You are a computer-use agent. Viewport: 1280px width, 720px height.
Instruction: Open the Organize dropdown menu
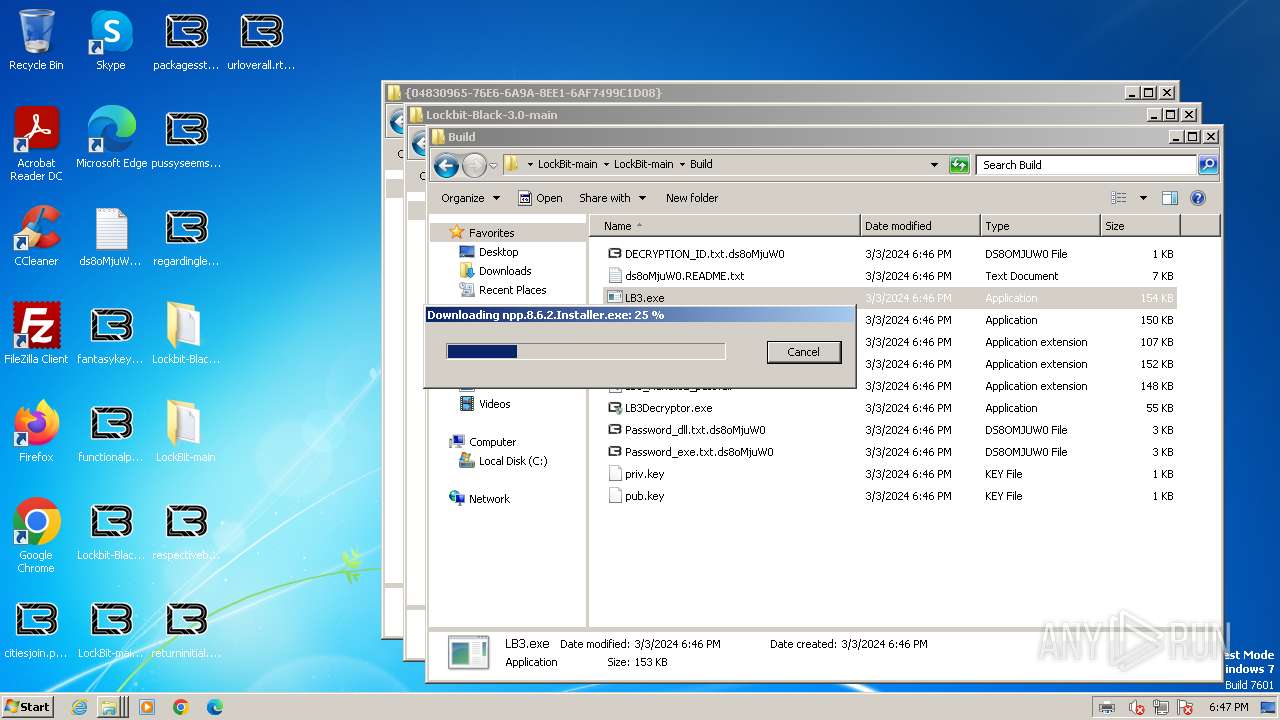tap(470, 198)
